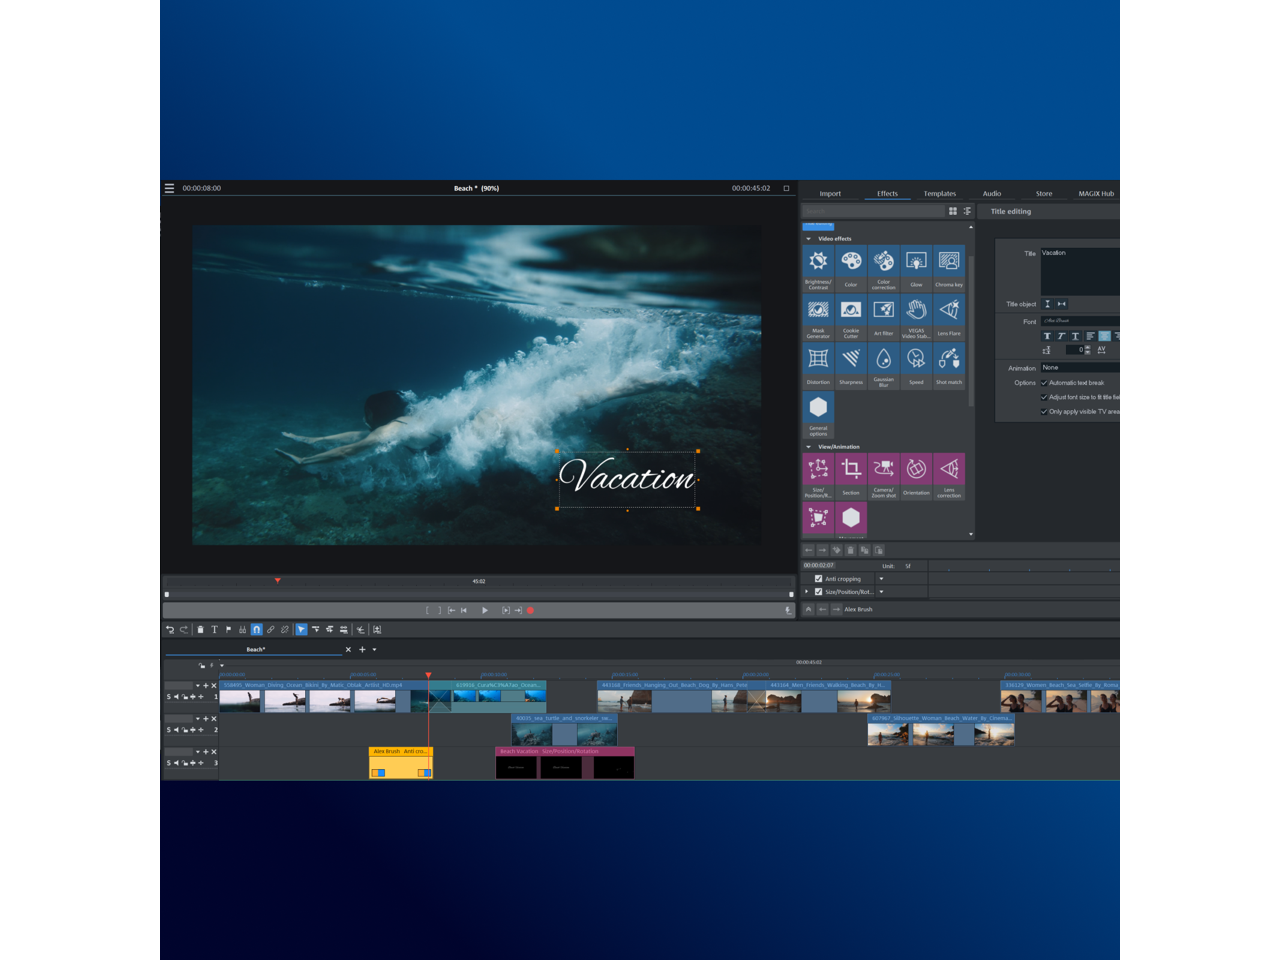This screenshot has width=1280, height=960.
Task: Toggle the Anti cropping checkbox
Action: pos(819,579)
